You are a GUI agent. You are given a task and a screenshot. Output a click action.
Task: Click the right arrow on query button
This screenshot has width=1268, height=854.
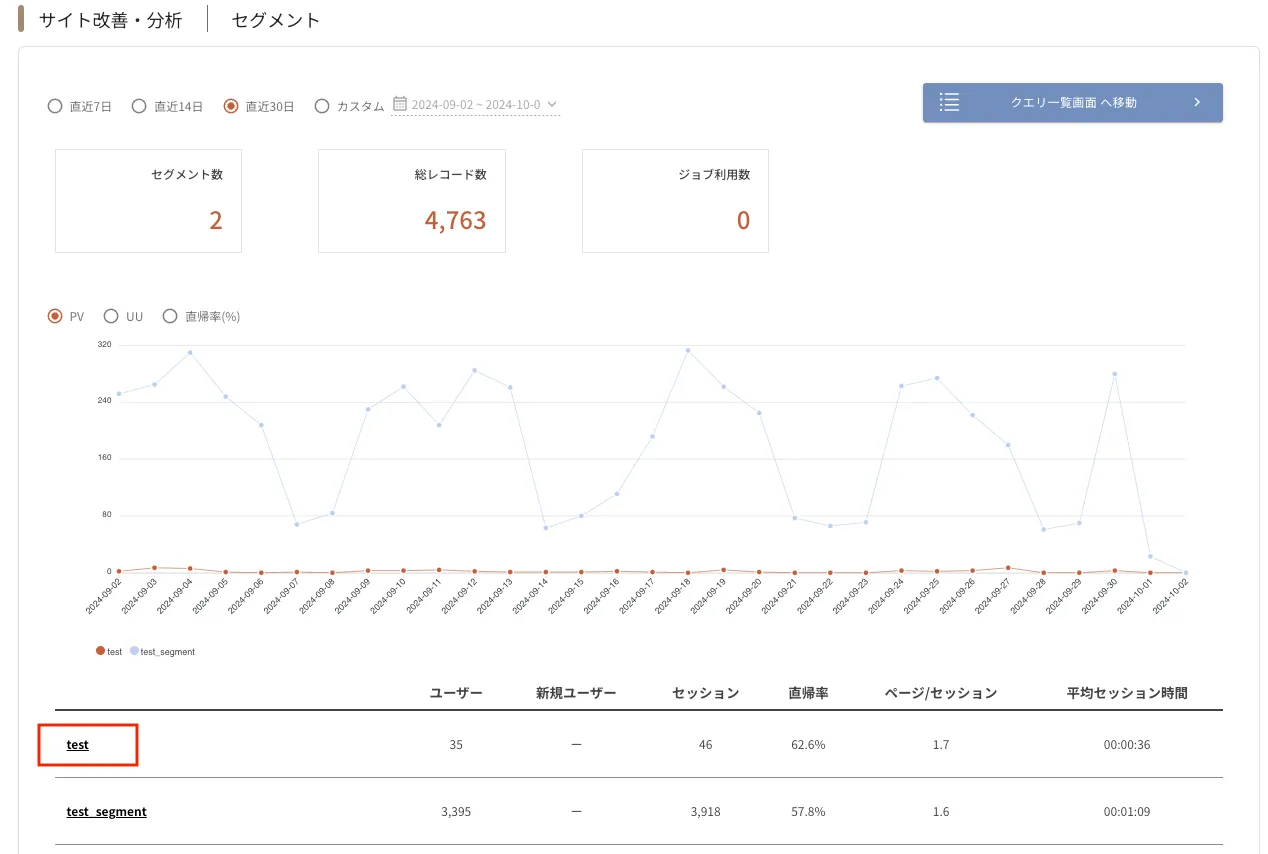(x=1196, y=102)
